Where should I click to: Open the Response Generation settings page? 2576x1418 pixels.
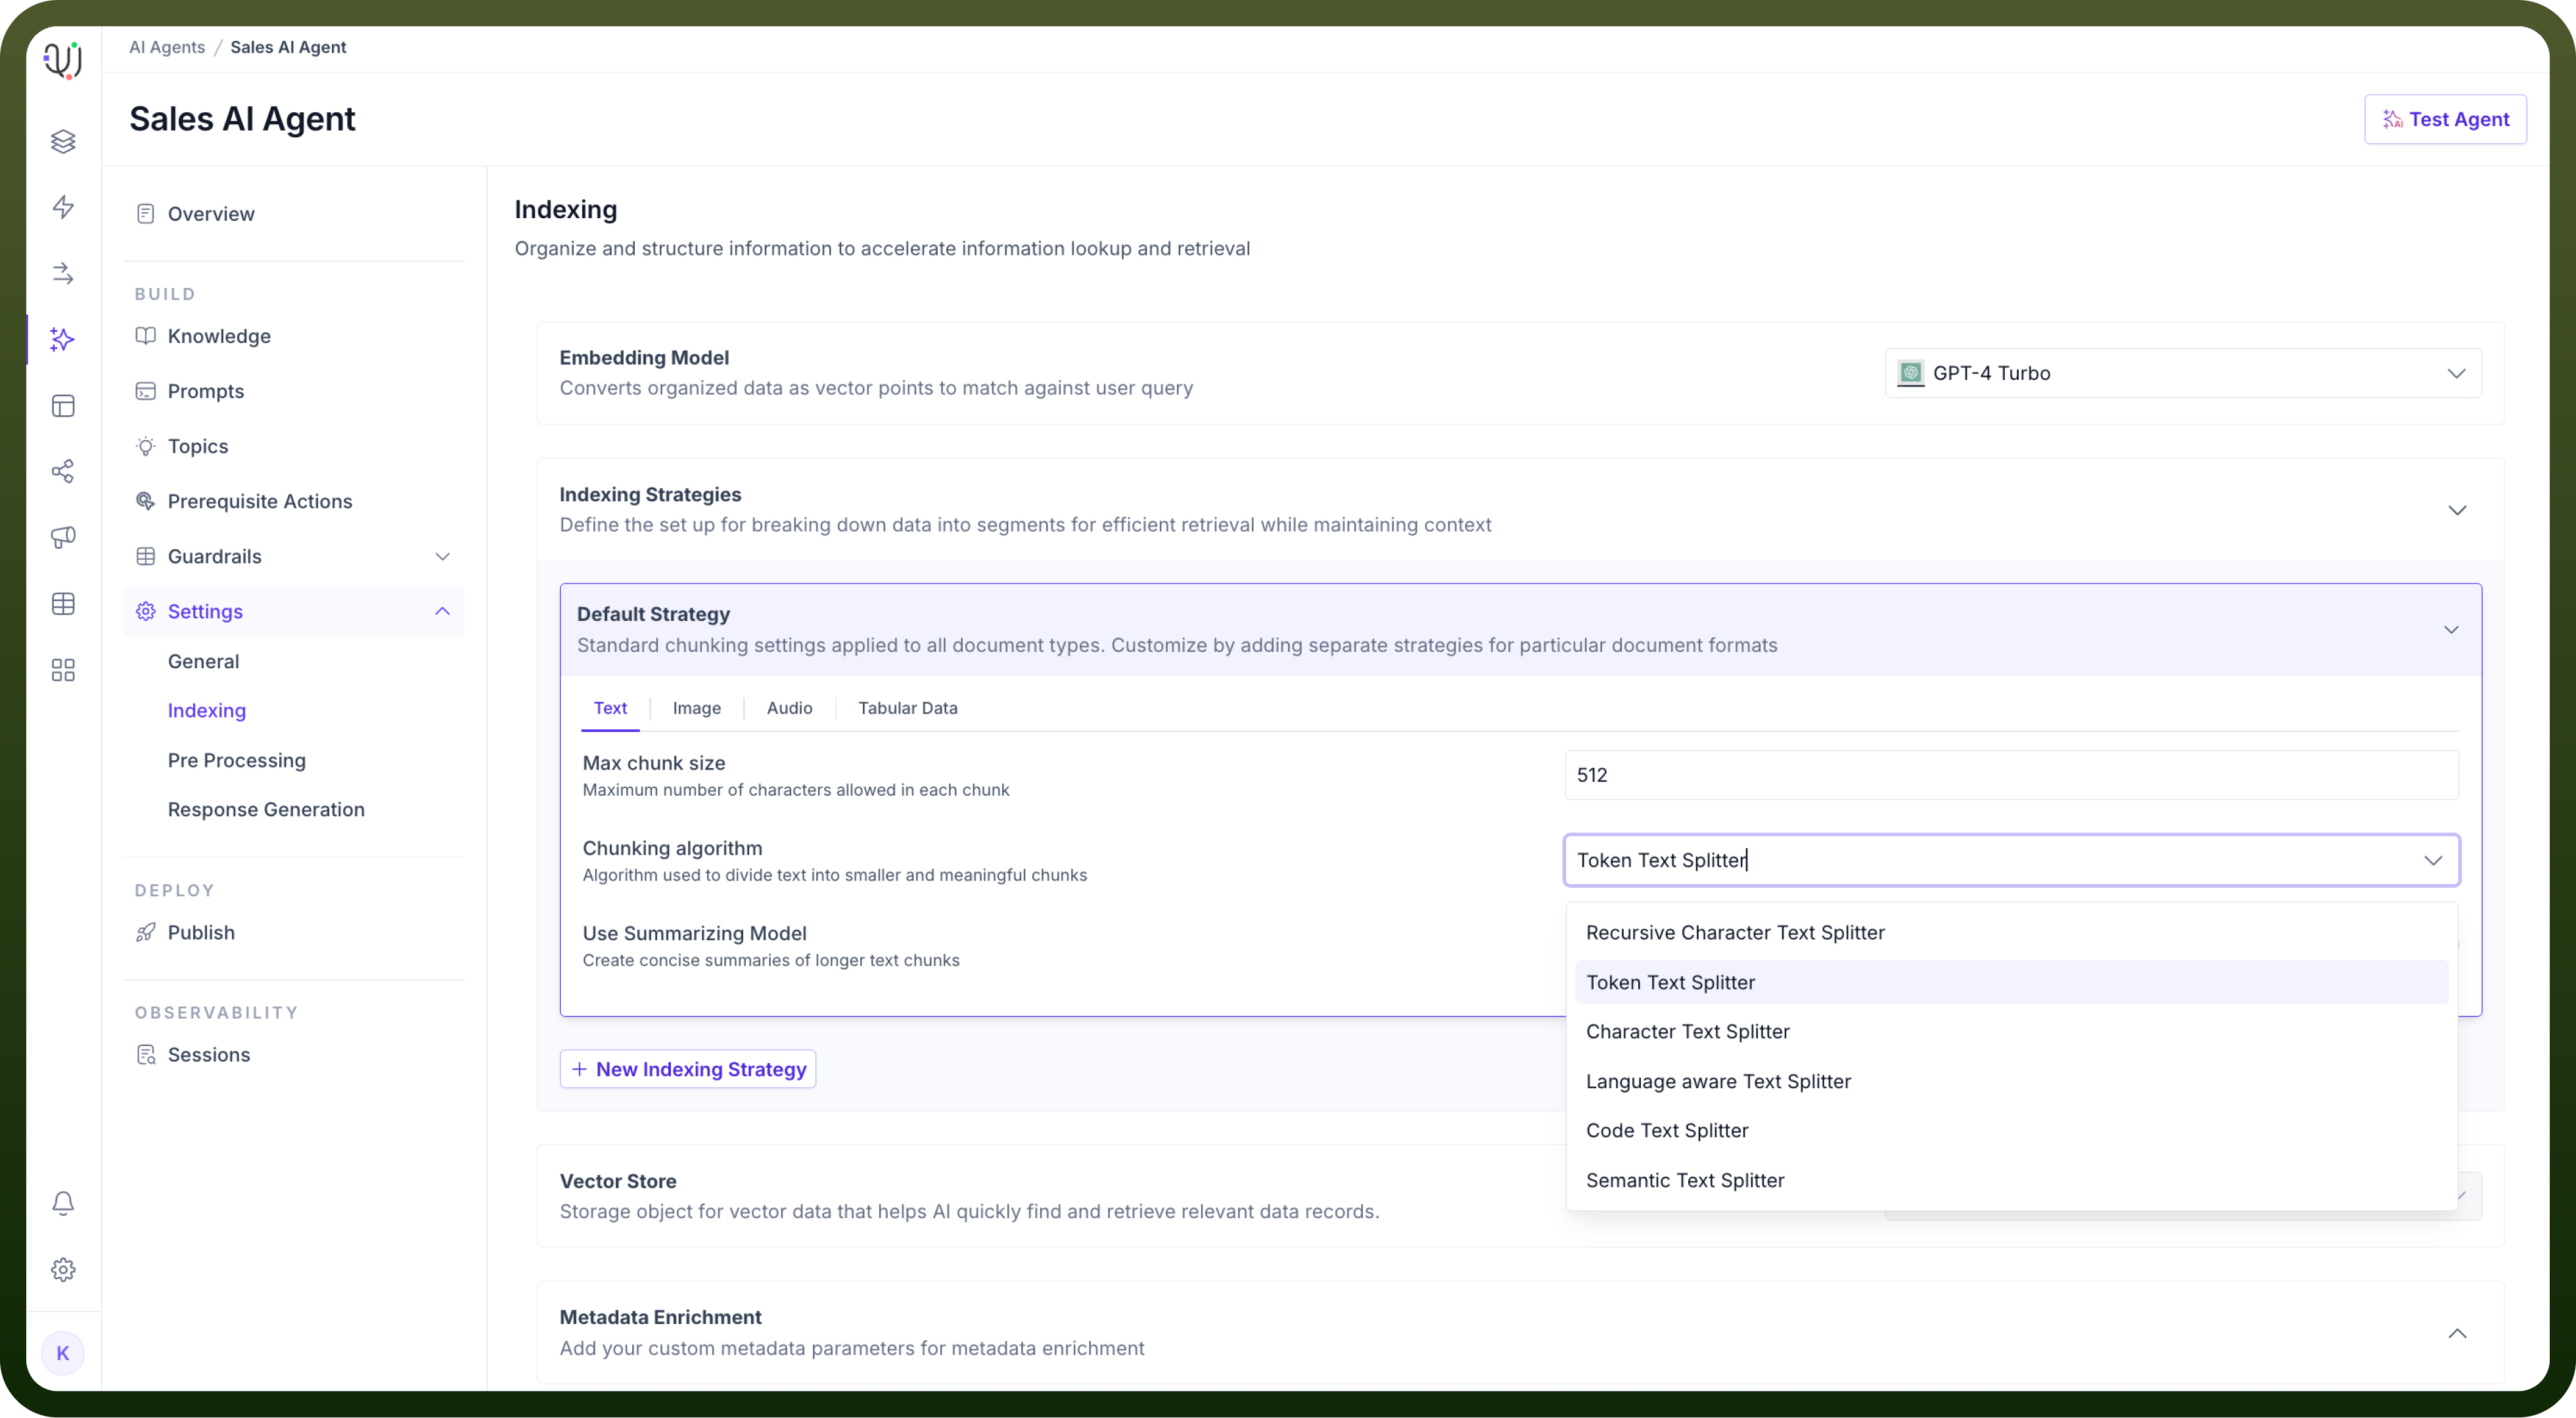(266, 809)
